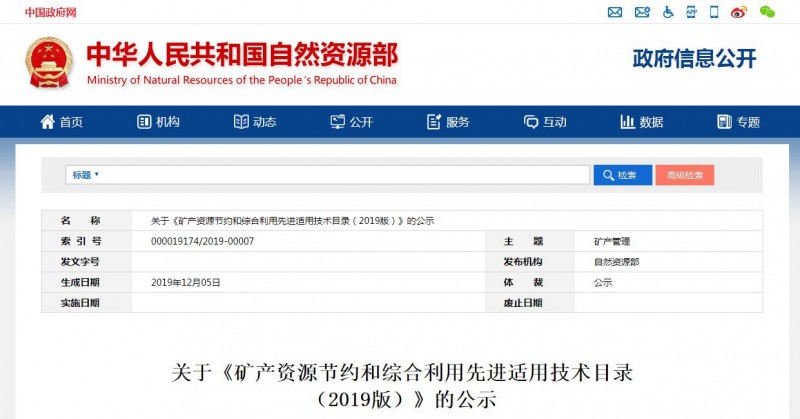800x419 pixels.
Task: Click the national emblem logo
Action: [48, 63]
